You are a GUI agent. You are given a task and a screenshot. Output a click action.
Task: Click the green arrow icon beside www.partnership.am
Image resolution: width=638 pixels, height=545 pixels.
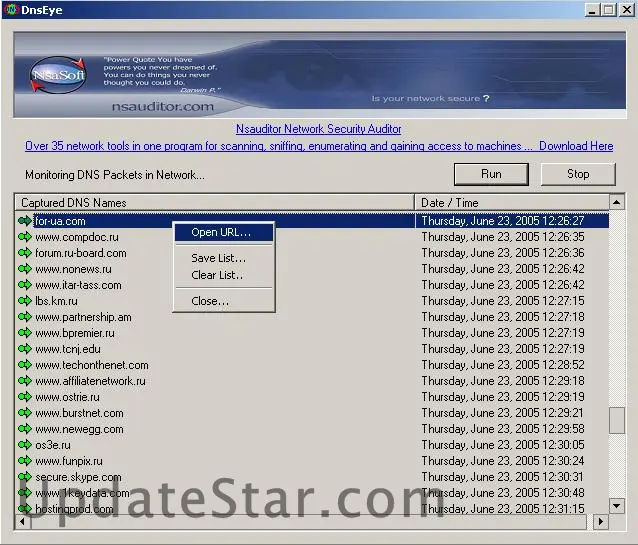25,317
